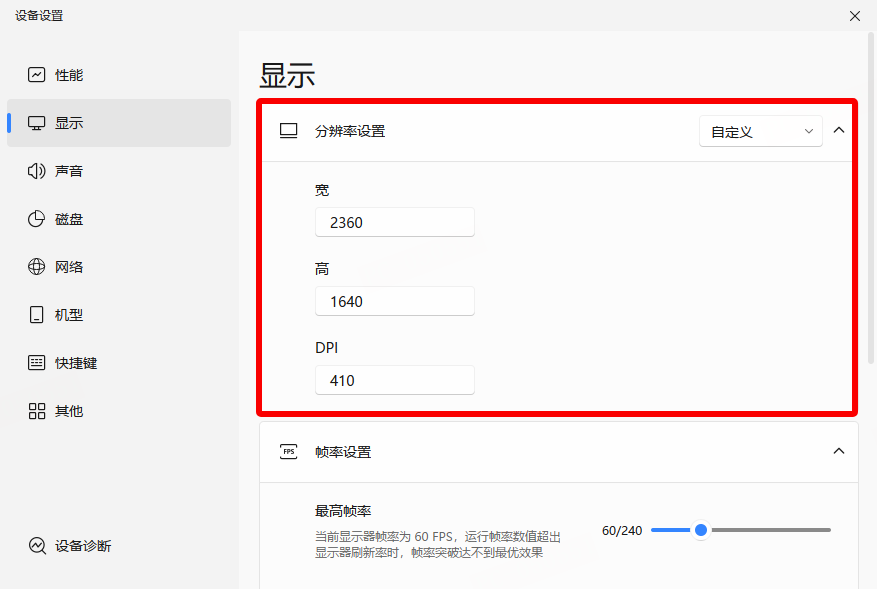The image size is (877, 589).
Task: Click the 宽 input field showing 2360
Action: click(x=394, y=223)
